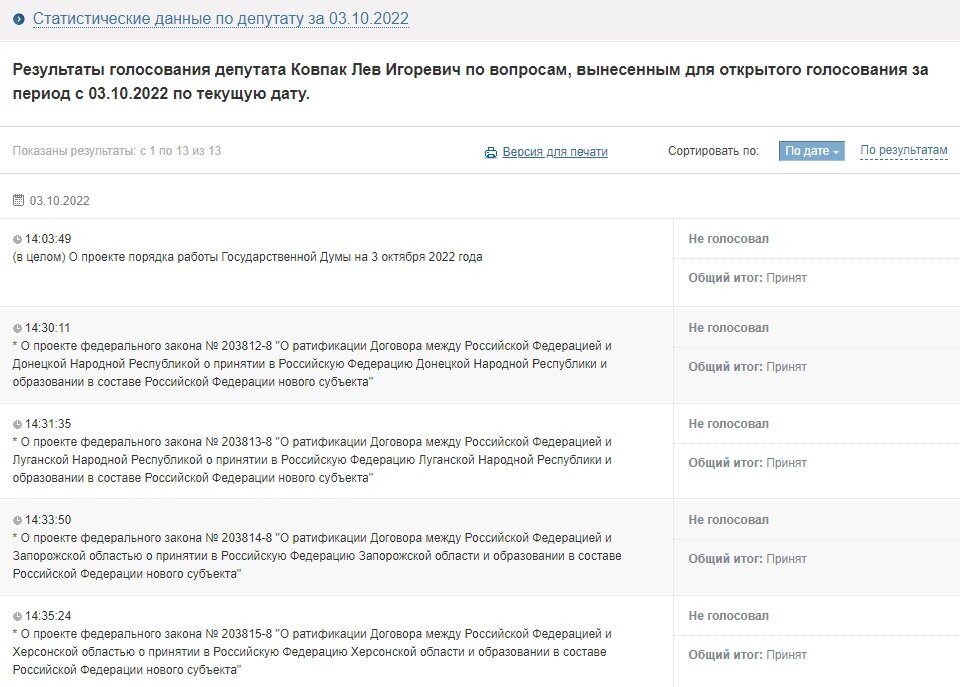Open bill № 203813-8 vote entry
This screenshot has width=960, height=687.
tap(311, 460)
